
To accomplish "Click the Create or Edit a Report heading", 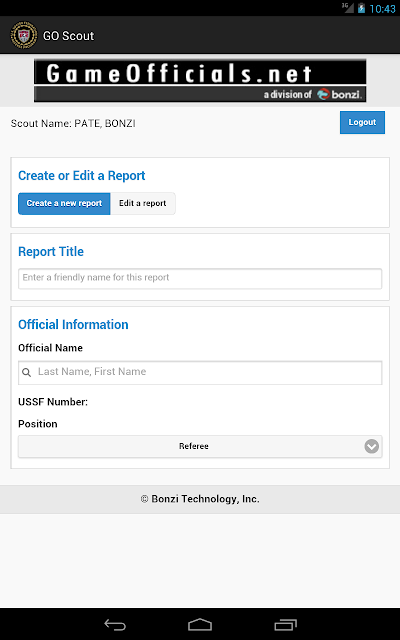I will point(82,176).
